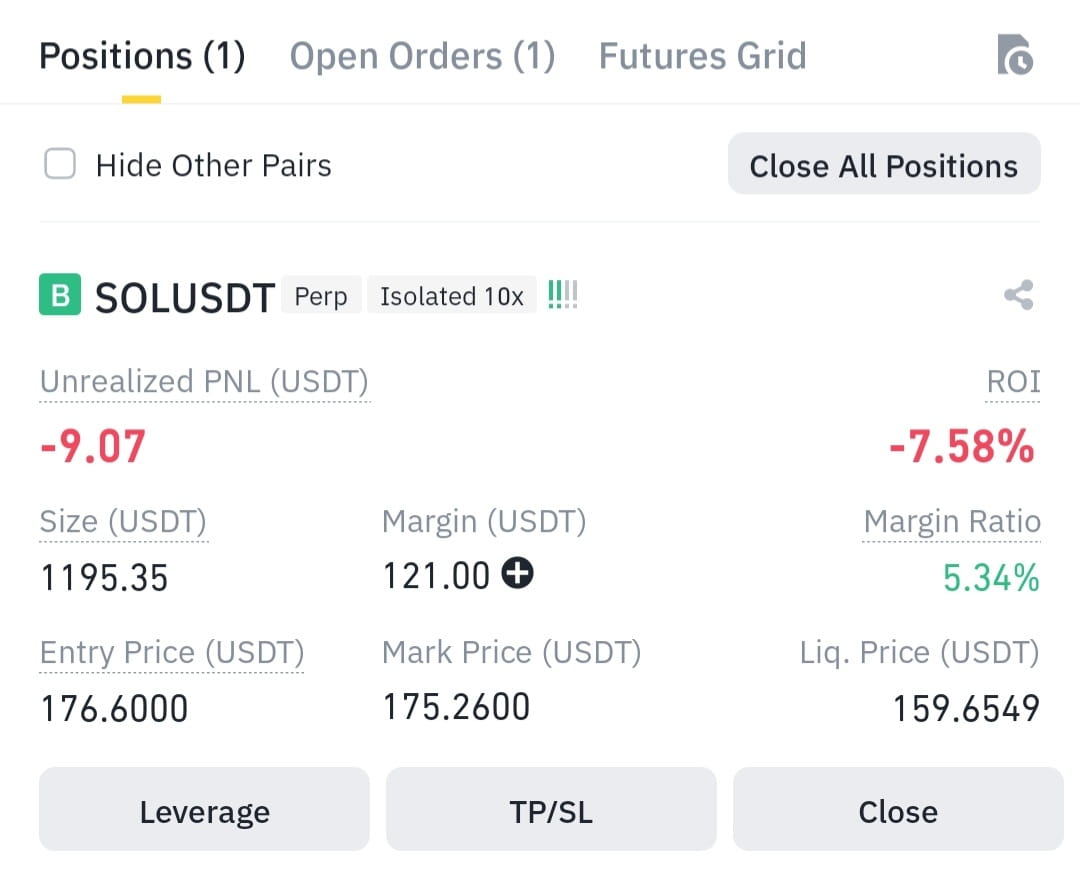Viewport: 1080px width, 884px height.
Task: Open the Open Orders (1) tab
Action: 422,56
